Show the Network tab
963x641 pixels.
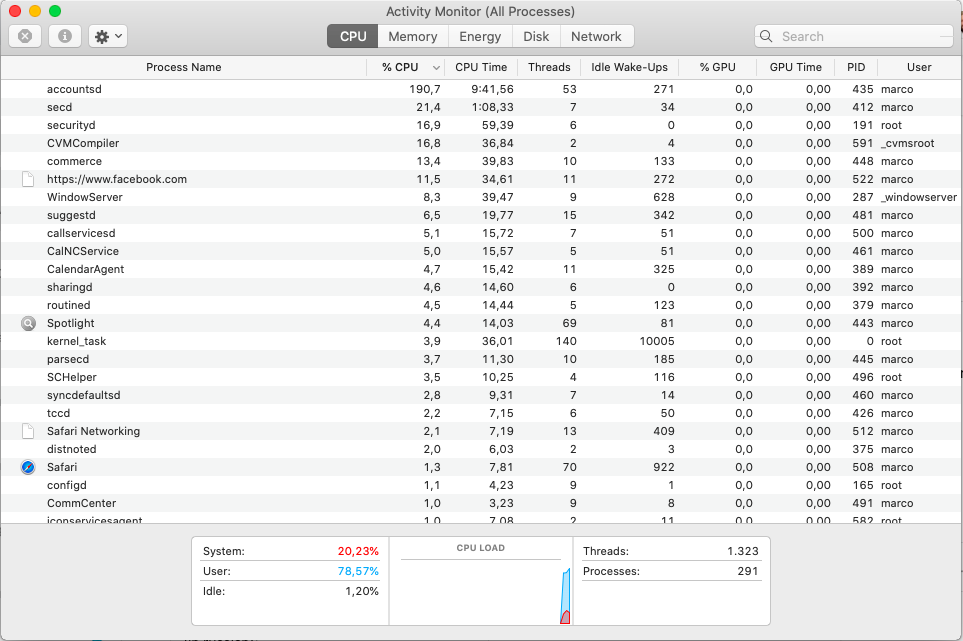[x=596, y=36]
